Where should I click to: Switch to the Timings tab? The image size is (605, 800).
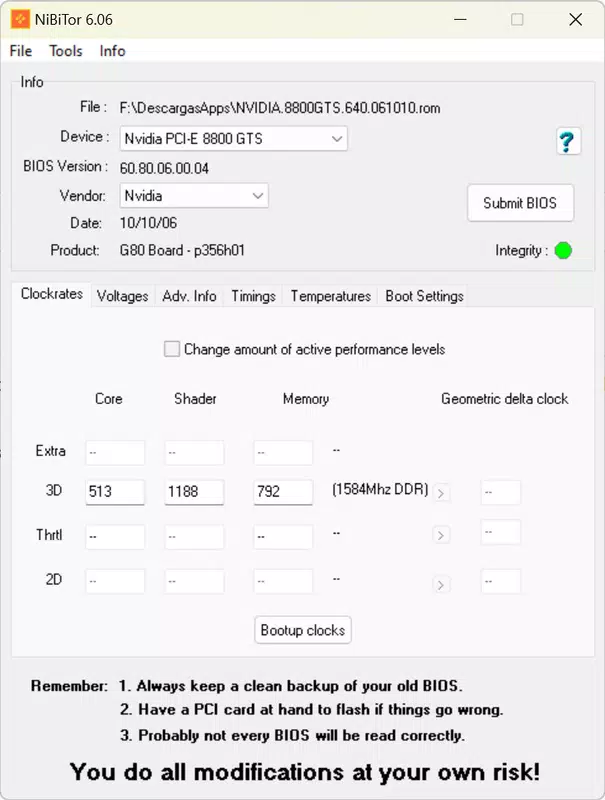[254, 296]
